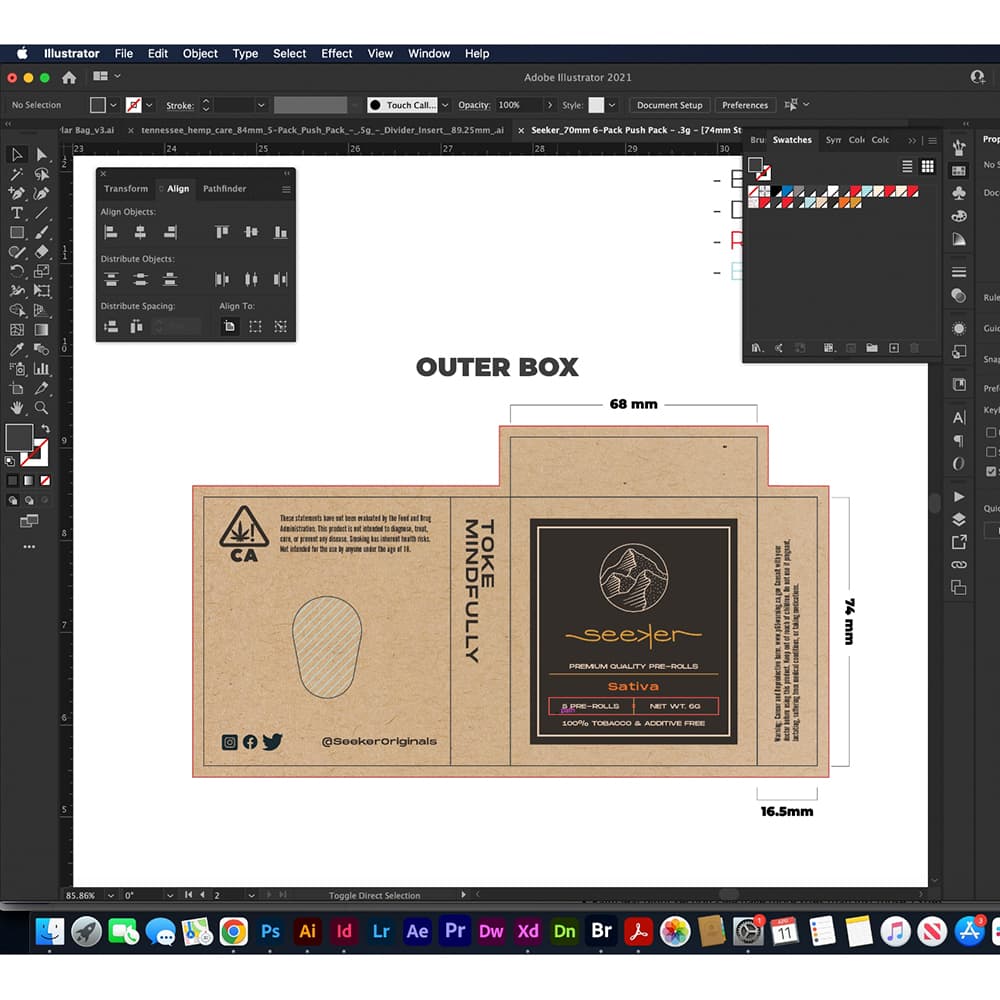Switch to the Pathfinder tab

point(224,189)
